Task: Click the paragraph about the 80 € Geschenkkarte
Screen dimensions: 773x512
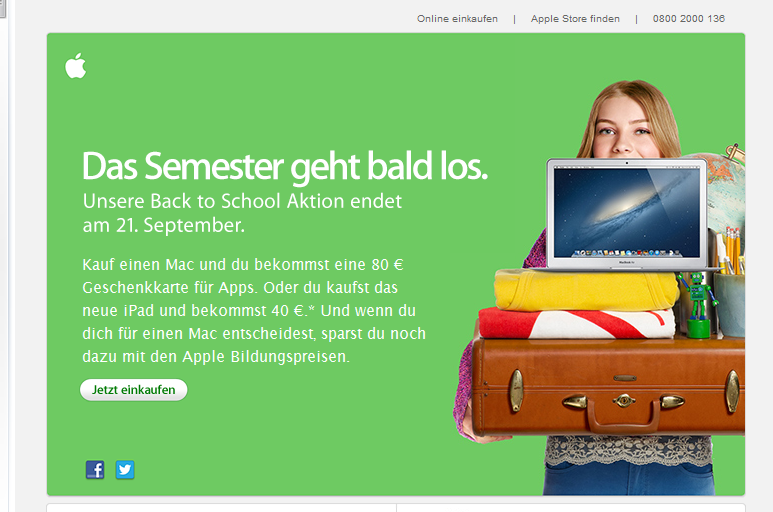Action: coord(254,310)
